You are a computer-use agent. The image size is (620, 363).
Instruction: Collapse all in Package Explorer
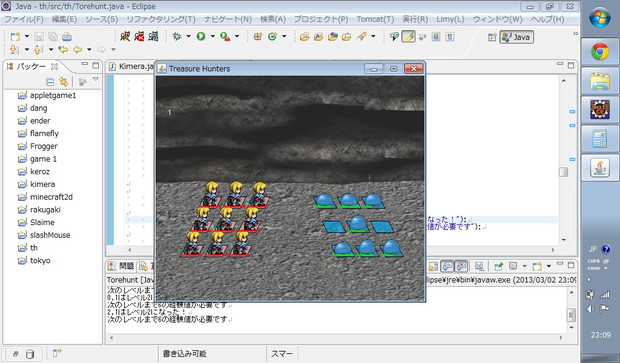(50, 82)
